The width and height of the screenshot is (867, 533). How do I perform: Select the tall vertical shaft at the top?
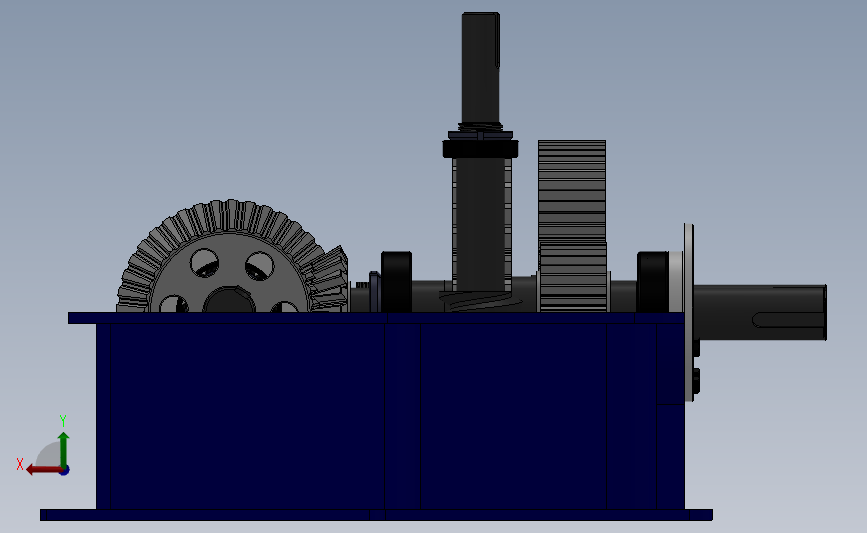point(480,69)
